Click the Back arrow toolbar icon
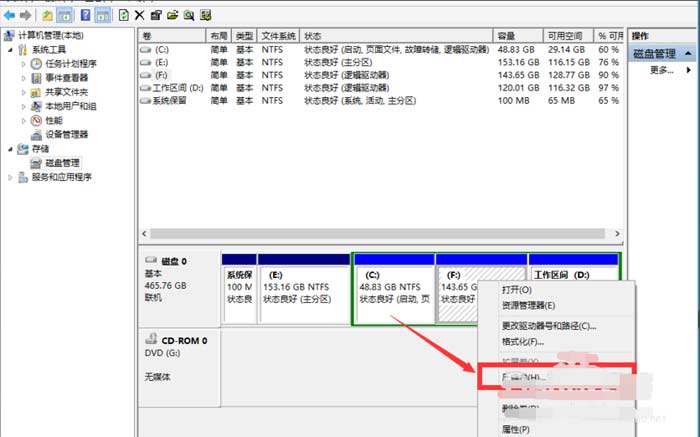The image size is (700, 437). [9, 16]
